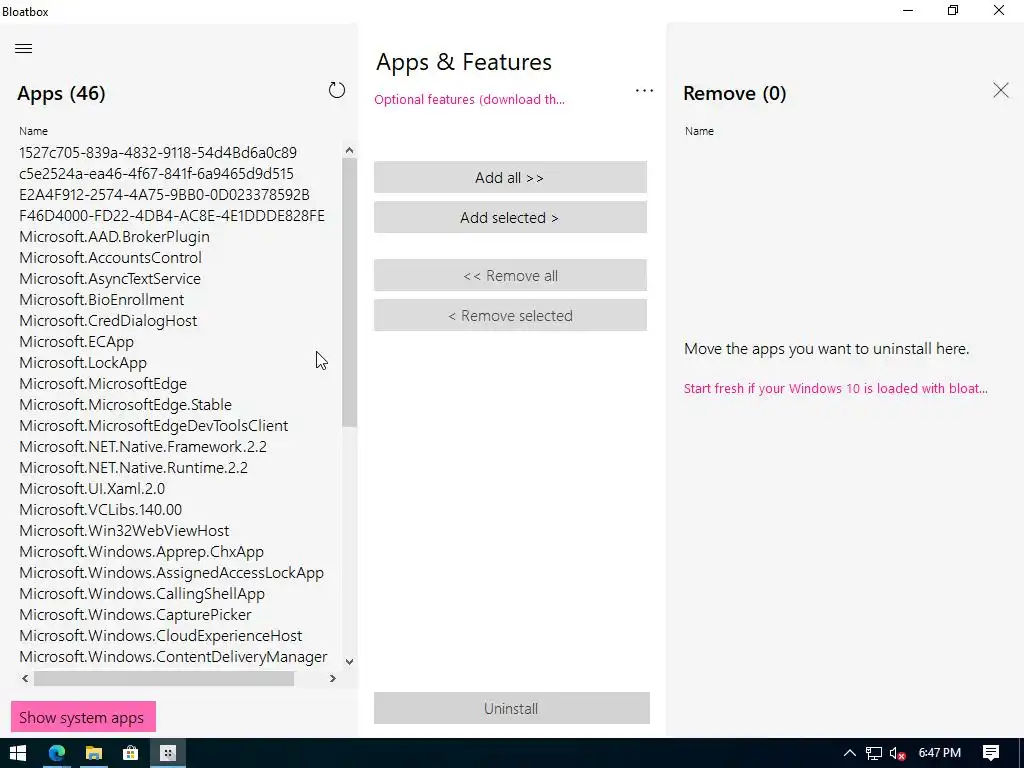The width and height of the screenshot is (1024, 768).
Task: Click the apps list scroll up arrow
Action: (x=349, y=150)
